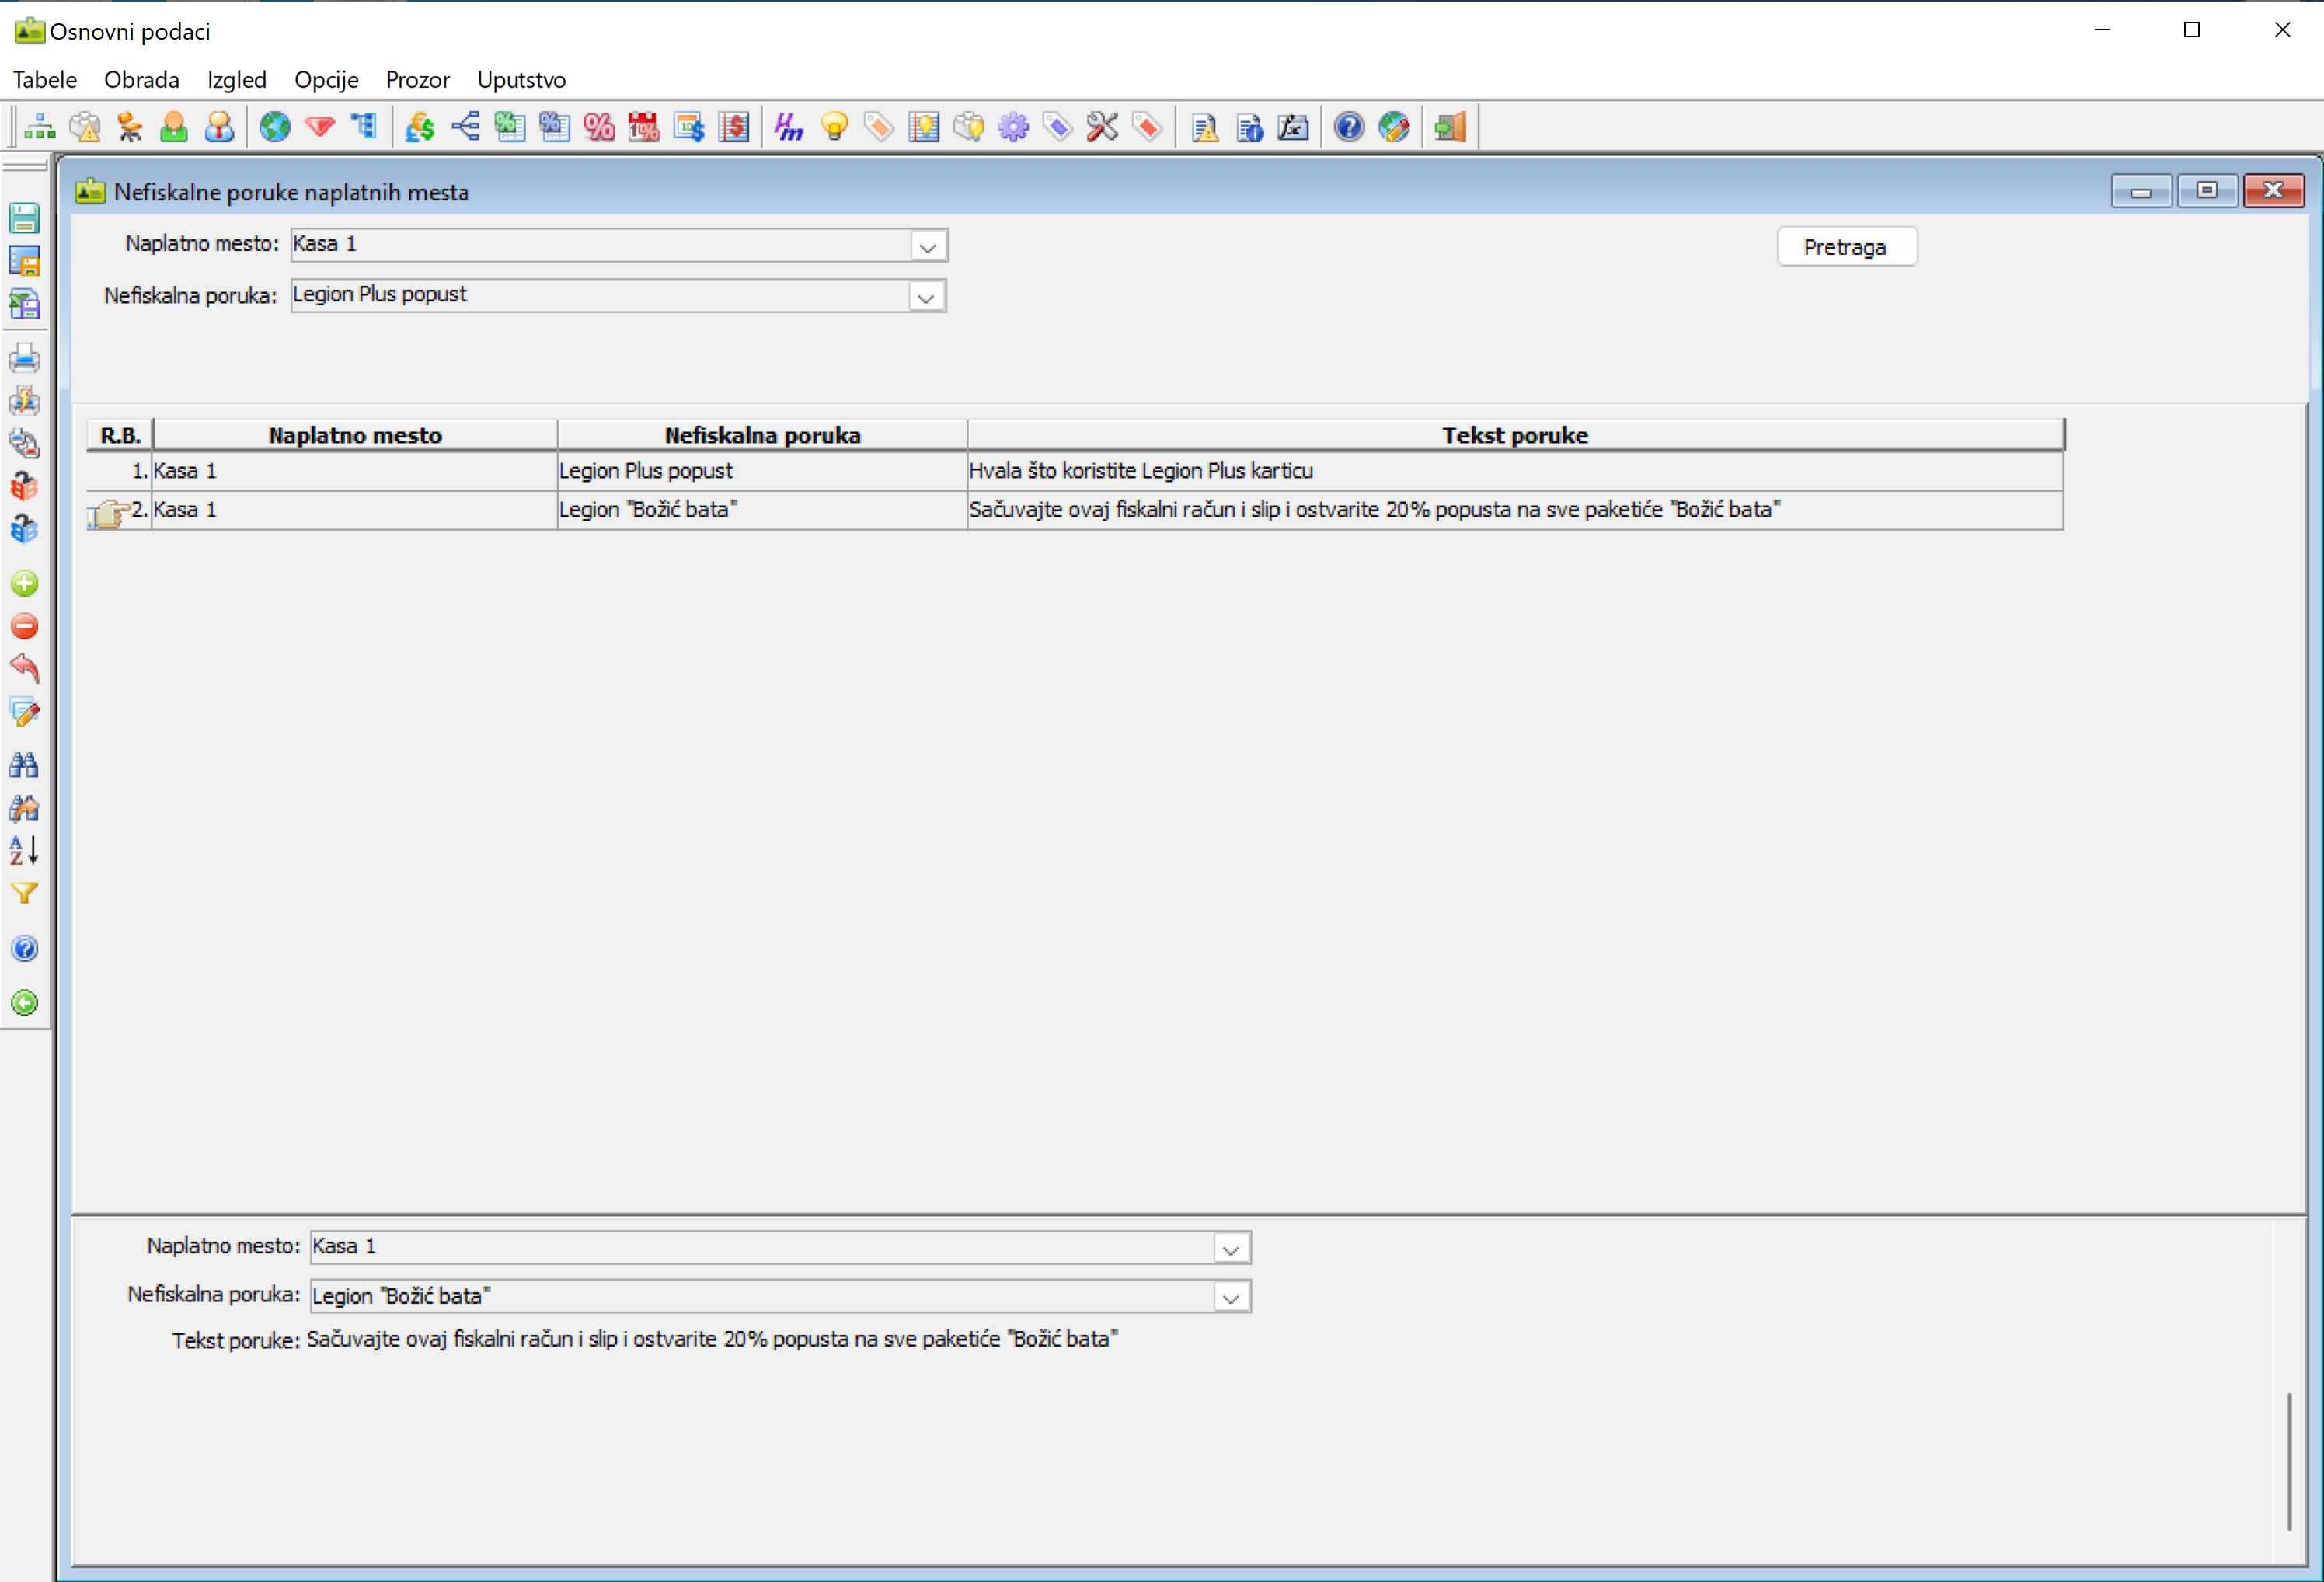Image resolution: width=2324 pixels, height=1582 pixels.
Task: Click the green back arrow icon at sidebar bottom
Action: tap(25, 1003)
